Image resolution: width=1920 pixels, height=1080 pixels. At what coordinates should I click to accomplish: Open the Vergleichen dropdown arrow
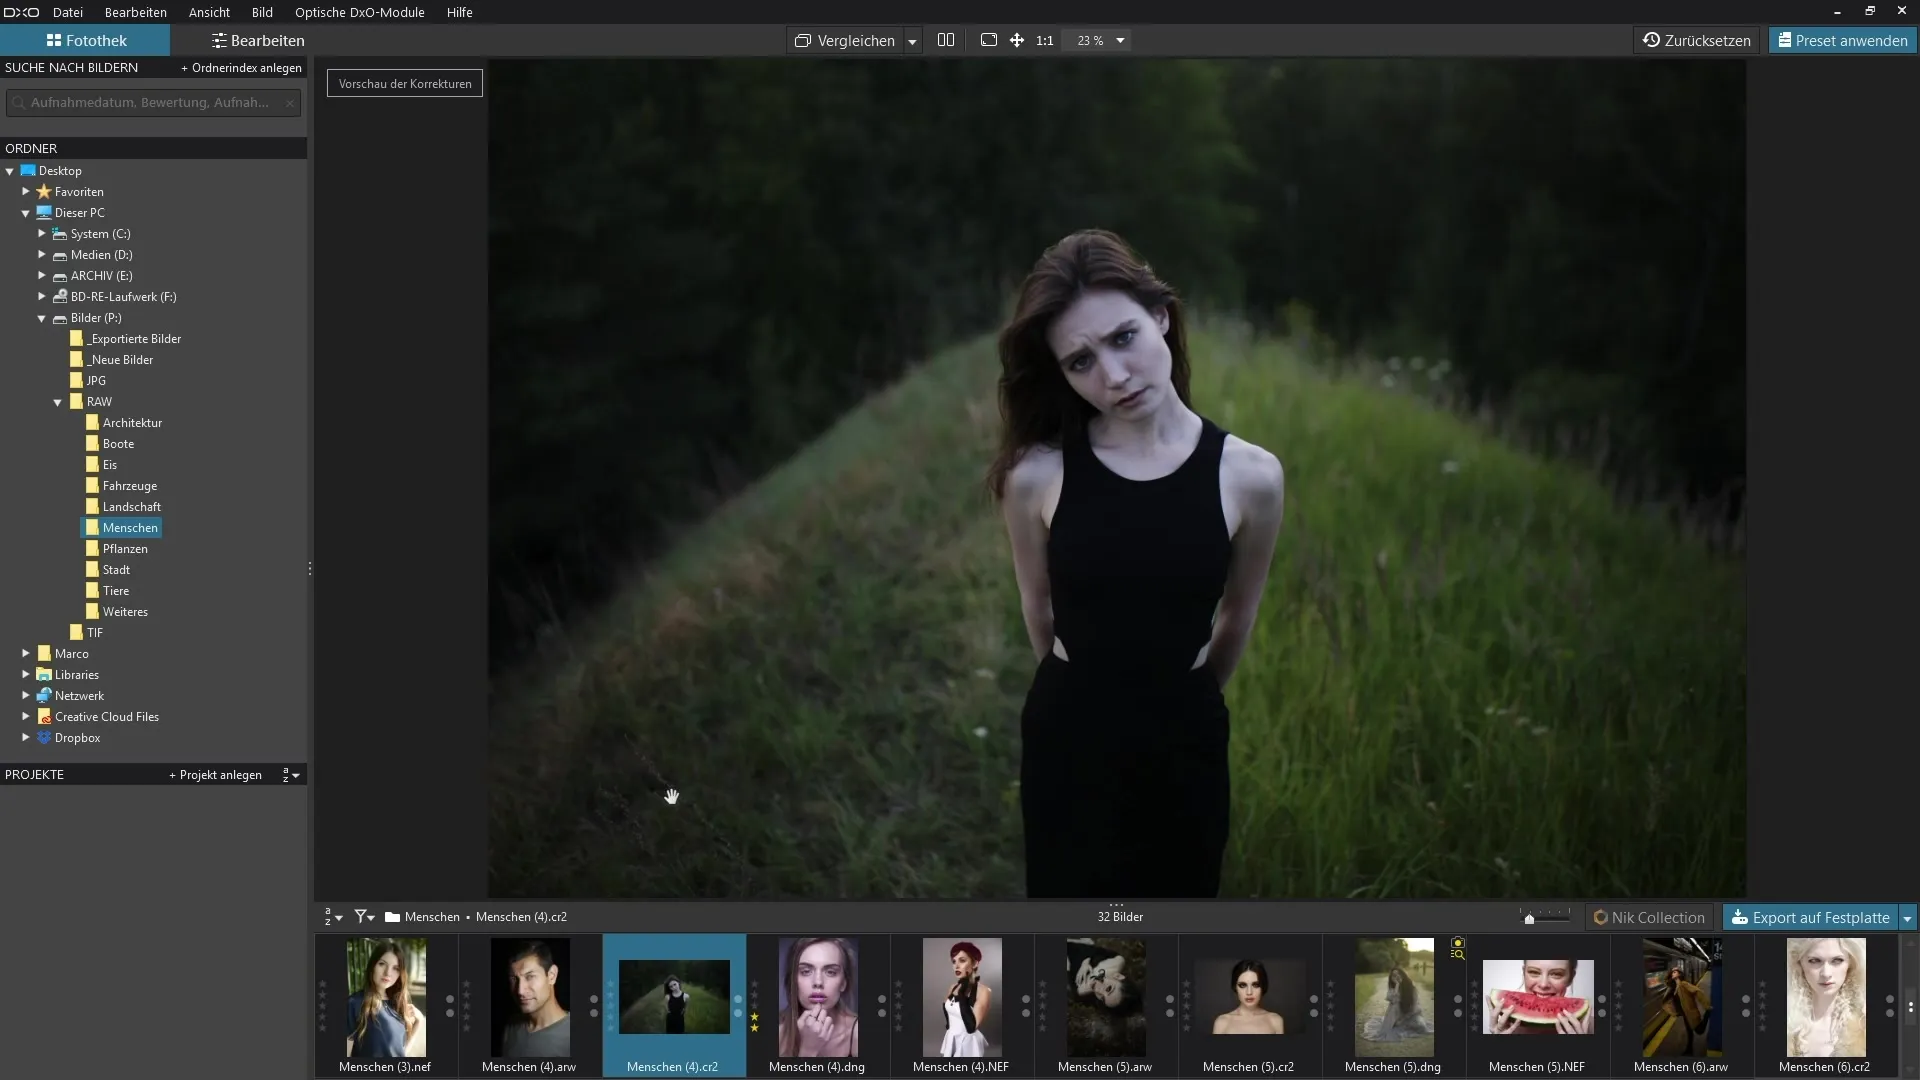tap(912, 41)
